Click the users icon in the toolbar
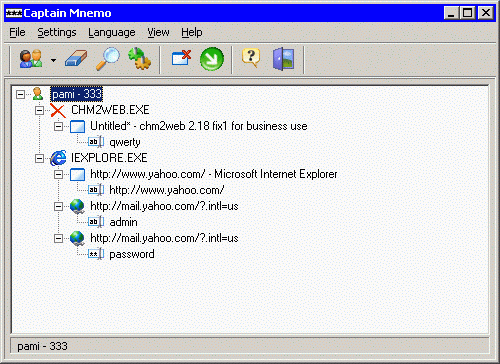This screenshot has width=500, height=364. [31, 59]
